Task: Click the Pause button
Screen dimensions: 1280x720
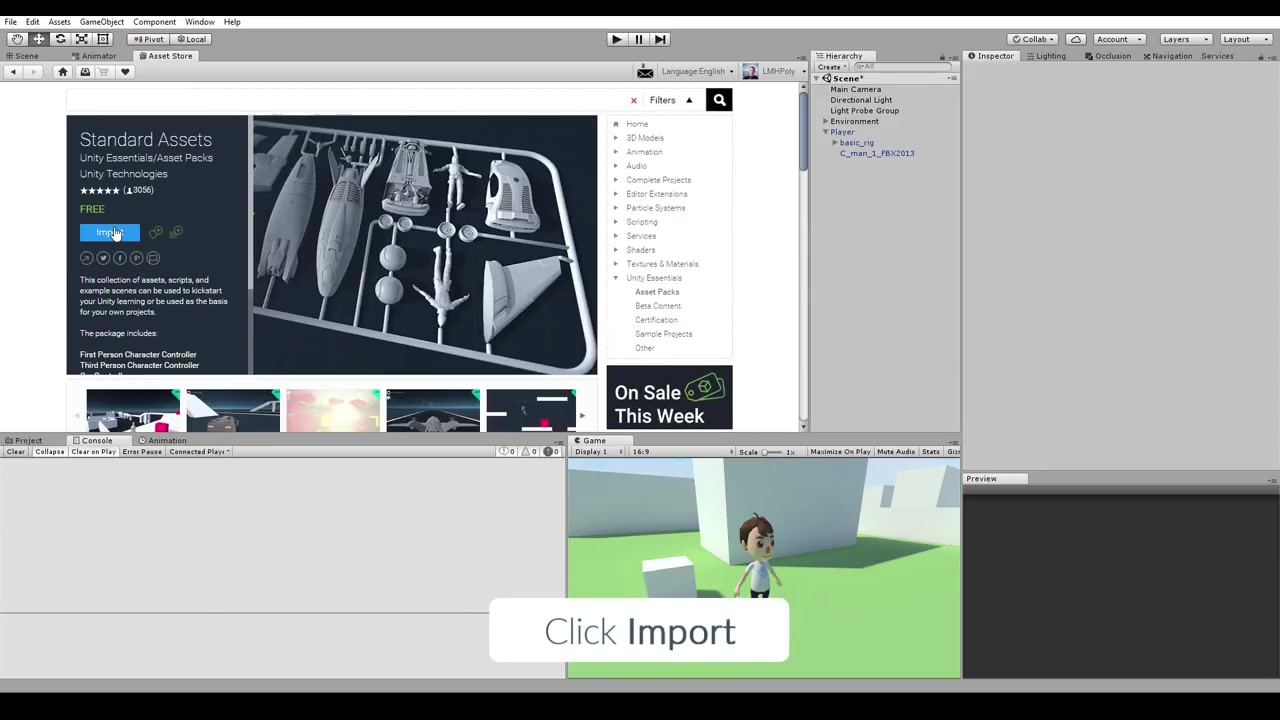Action: pos(638,39)
